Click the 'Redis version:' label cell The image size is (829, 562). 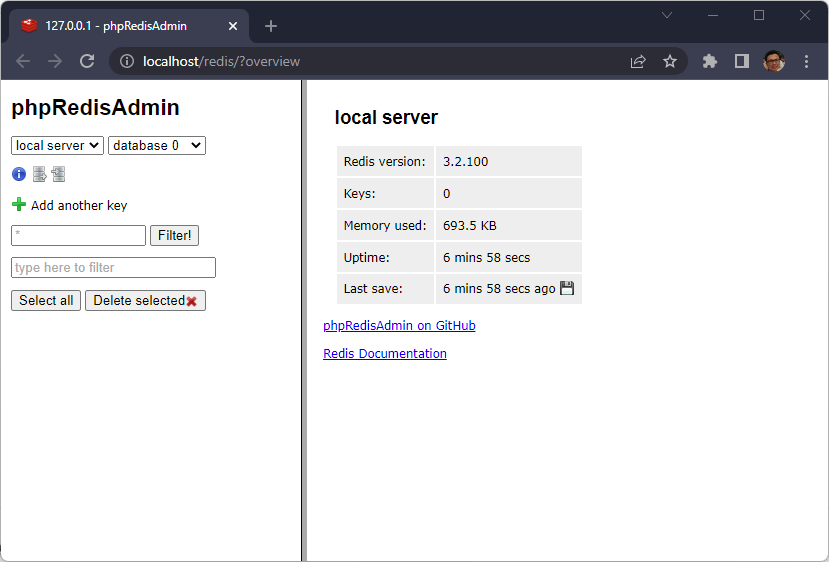click(x=385, y=161)
